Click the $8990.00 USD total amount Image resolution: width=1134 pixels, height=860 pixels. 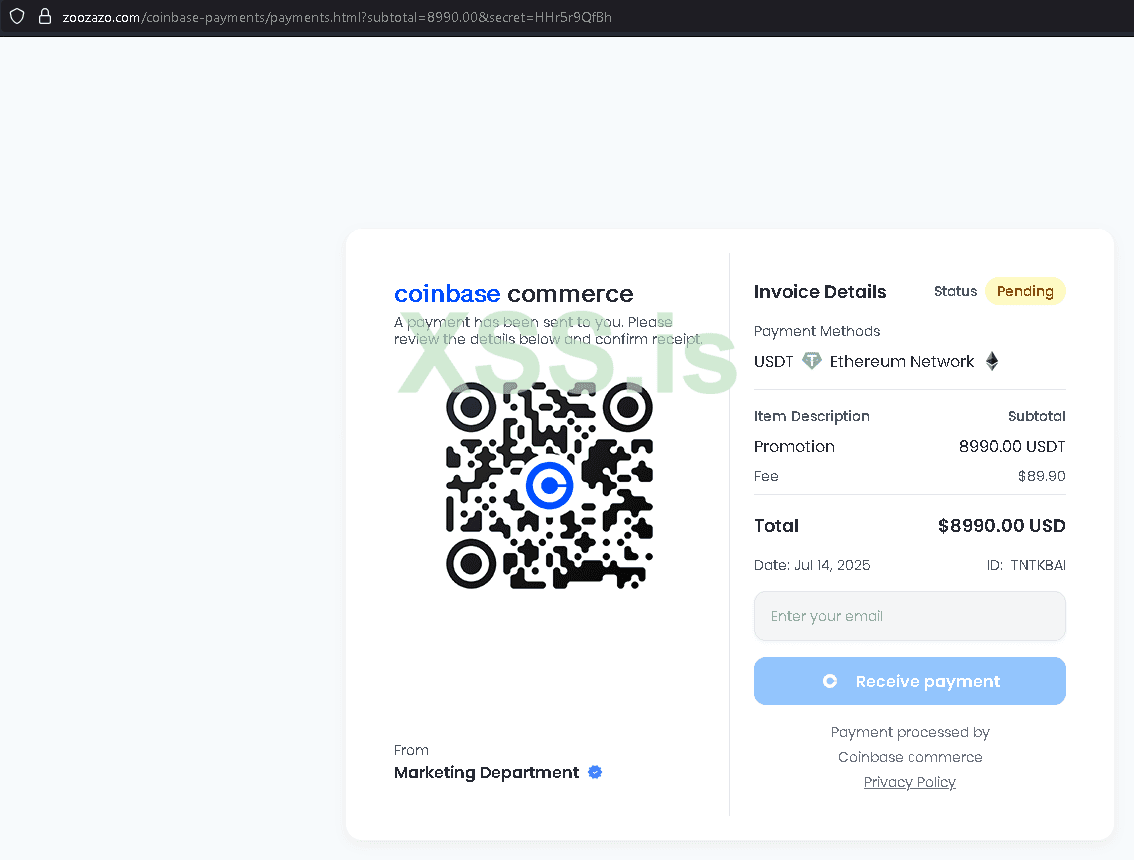click(1001, 526)
